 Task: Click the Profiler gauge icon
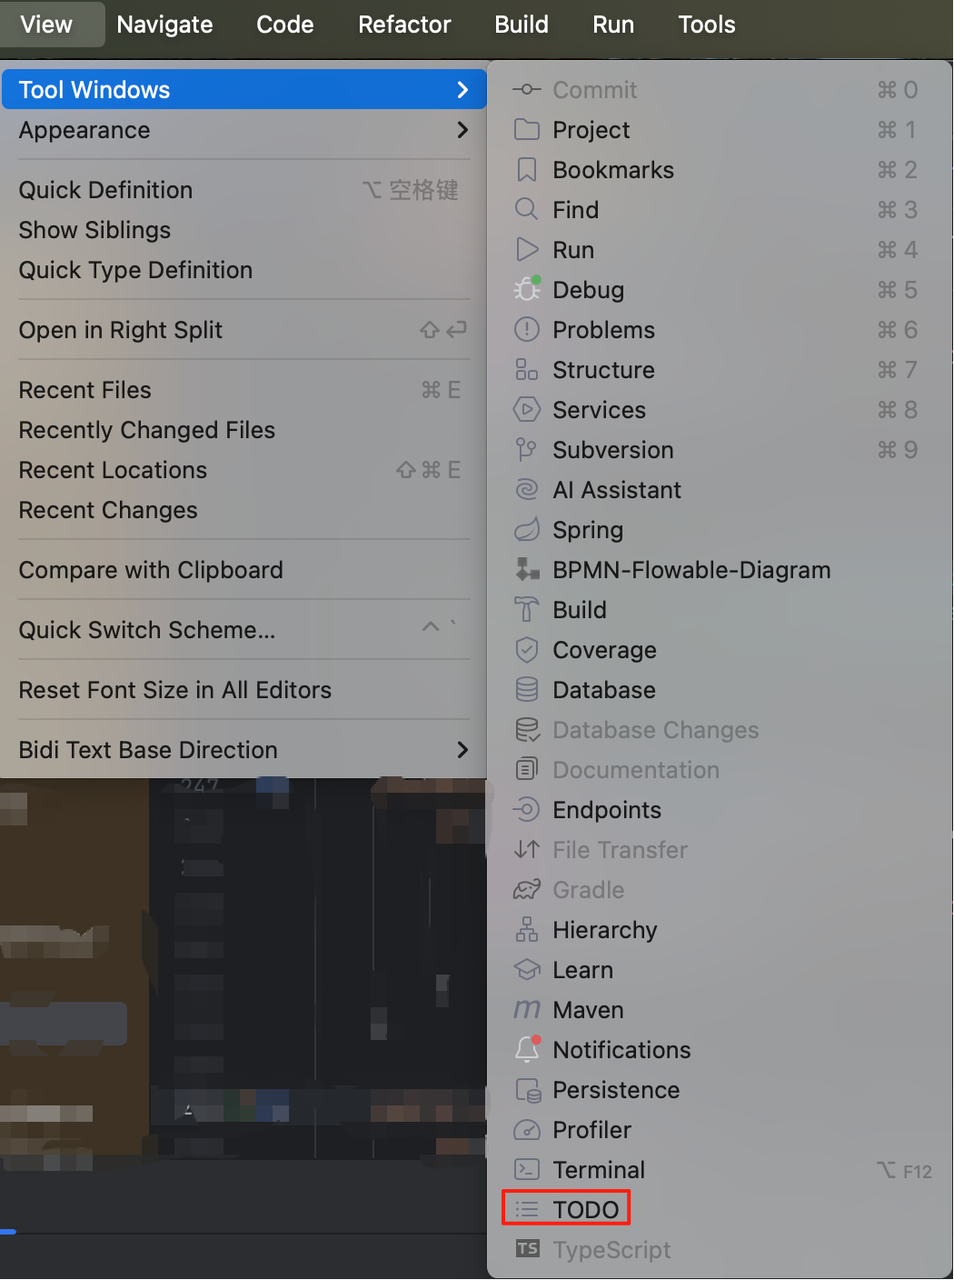(x=527, y=1130)
